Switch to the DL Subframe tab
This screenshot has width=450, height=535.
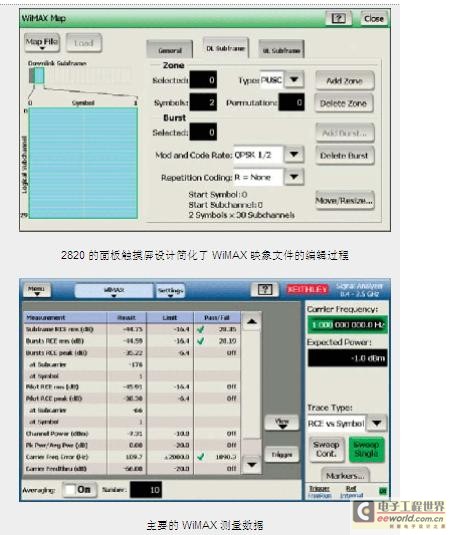226,48
